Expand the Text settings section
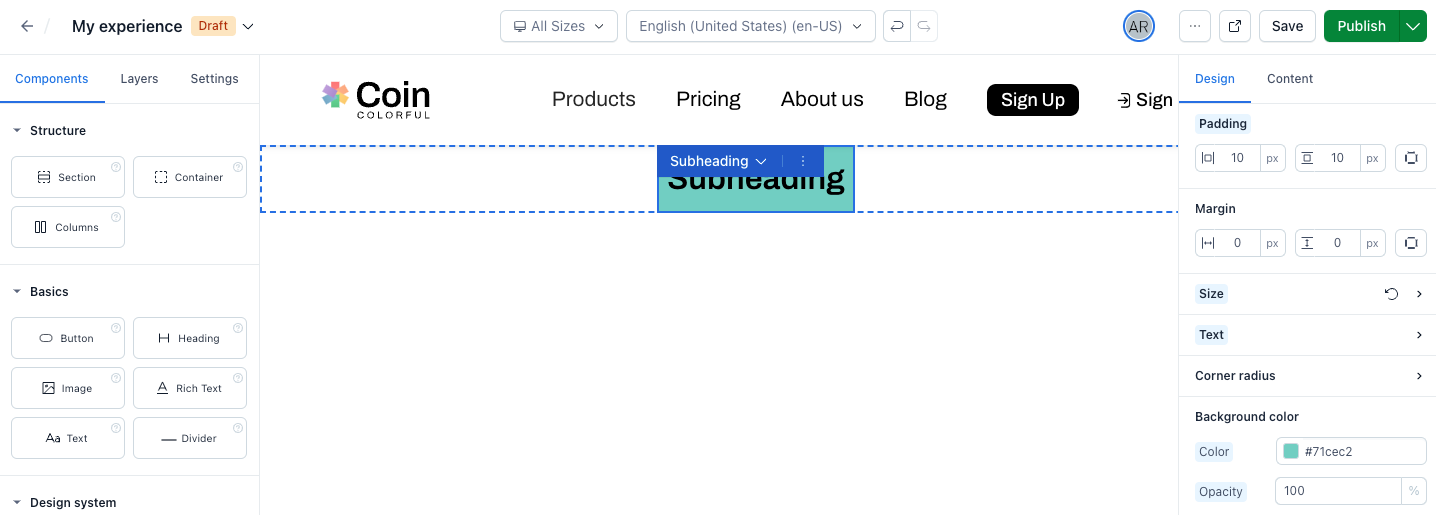Image resolution: width=1436 pixels, height=515 pixels. (x=1419, y=335)
